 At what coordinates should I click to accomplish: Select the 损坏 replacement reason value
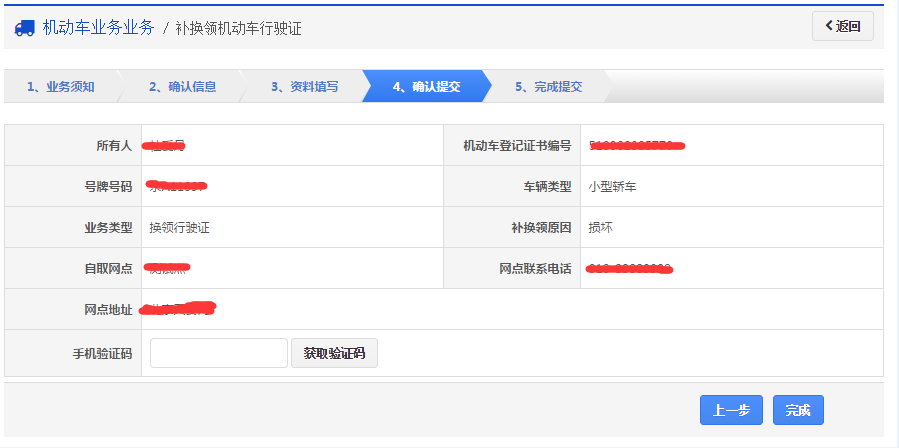[x=600, y=227]
